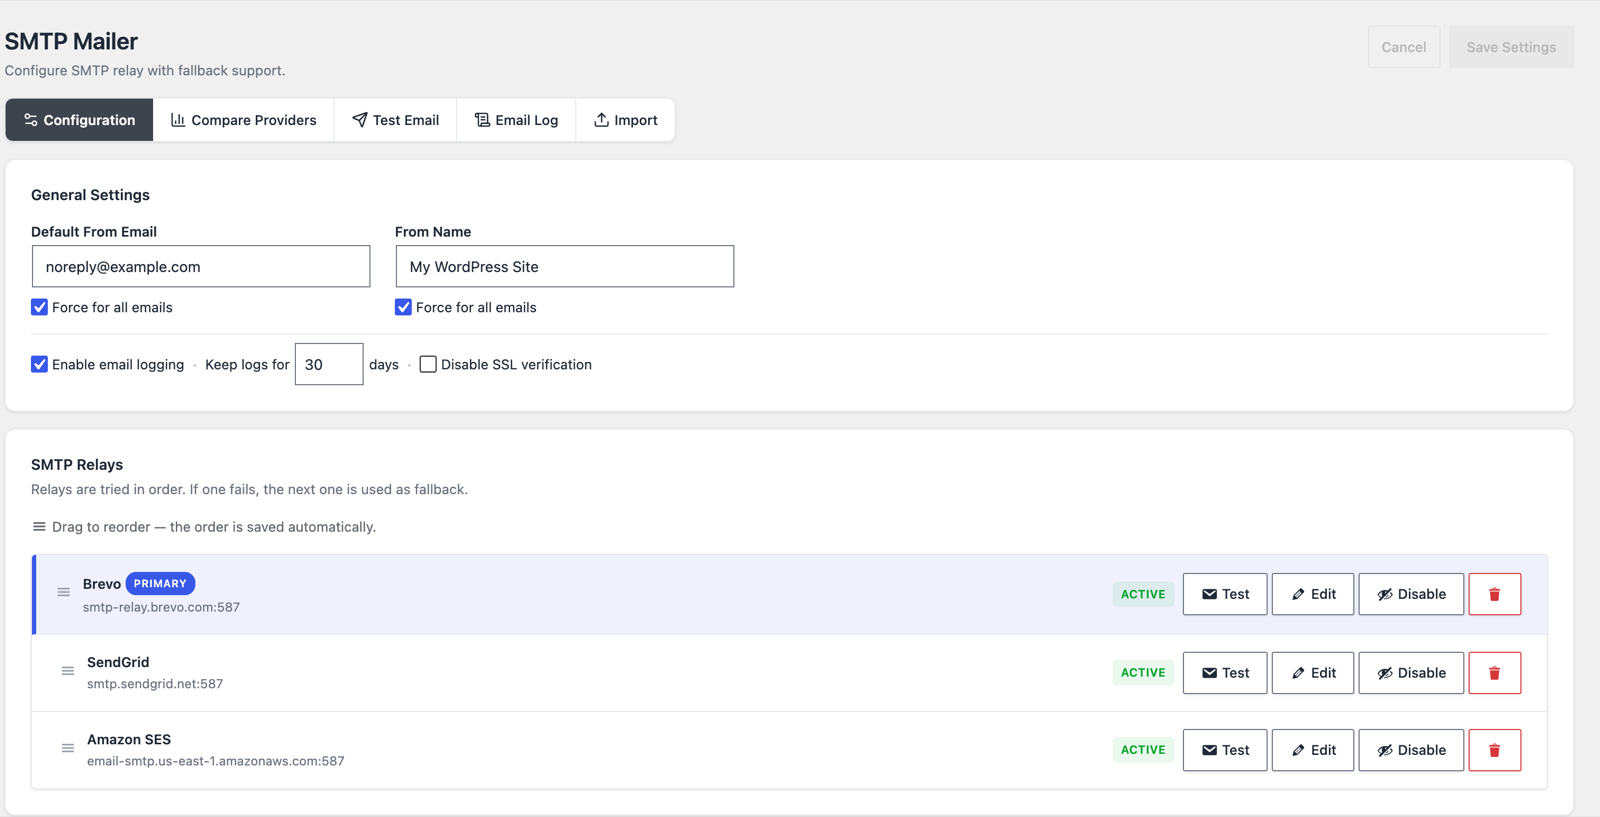Uncheck Force for all emails under From Email
The image size is (1600, 817).
pos(39,307)
